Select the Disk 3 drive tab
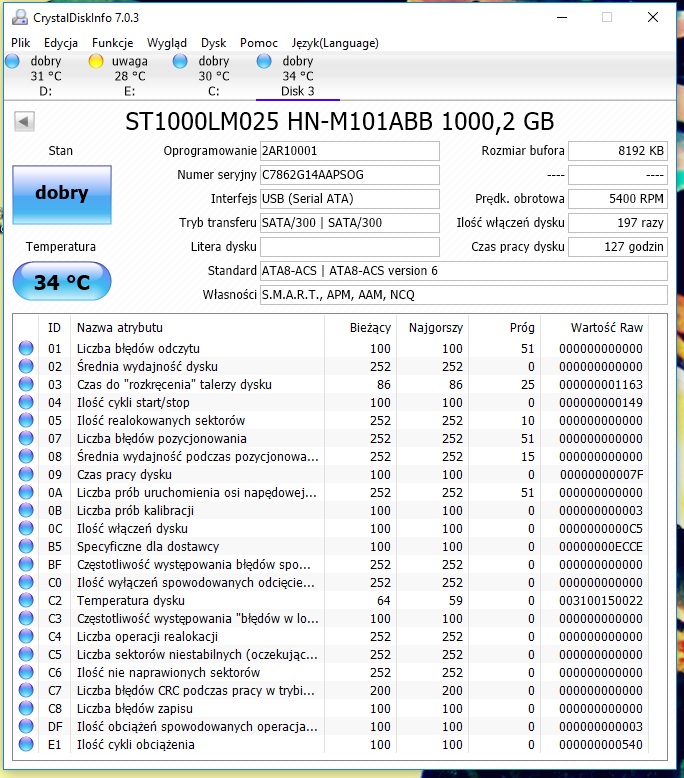 tap(298, 76)
